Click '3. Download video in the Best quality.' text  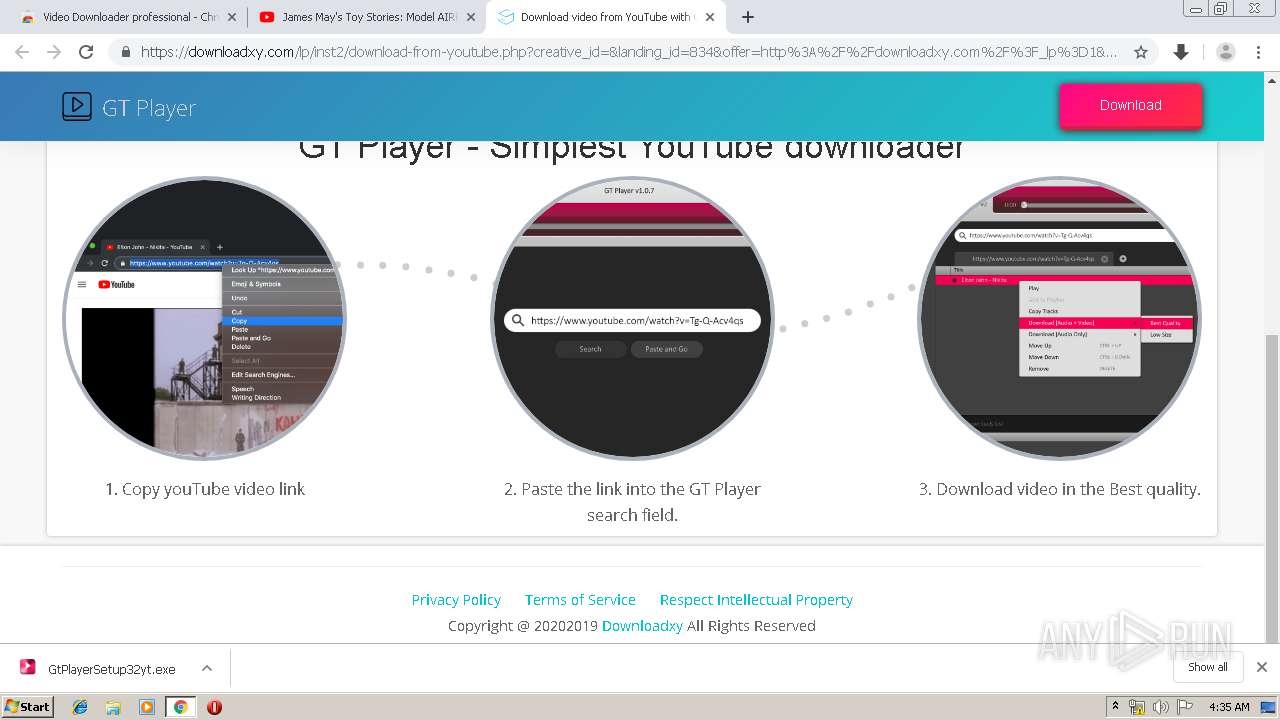point(1059,489)
